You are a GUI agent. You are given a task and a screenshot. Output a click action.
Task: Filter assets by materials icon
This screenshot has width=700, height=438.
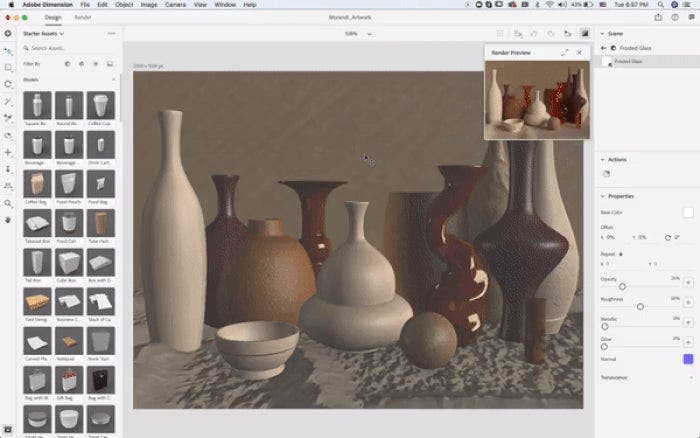pos(81,64)
